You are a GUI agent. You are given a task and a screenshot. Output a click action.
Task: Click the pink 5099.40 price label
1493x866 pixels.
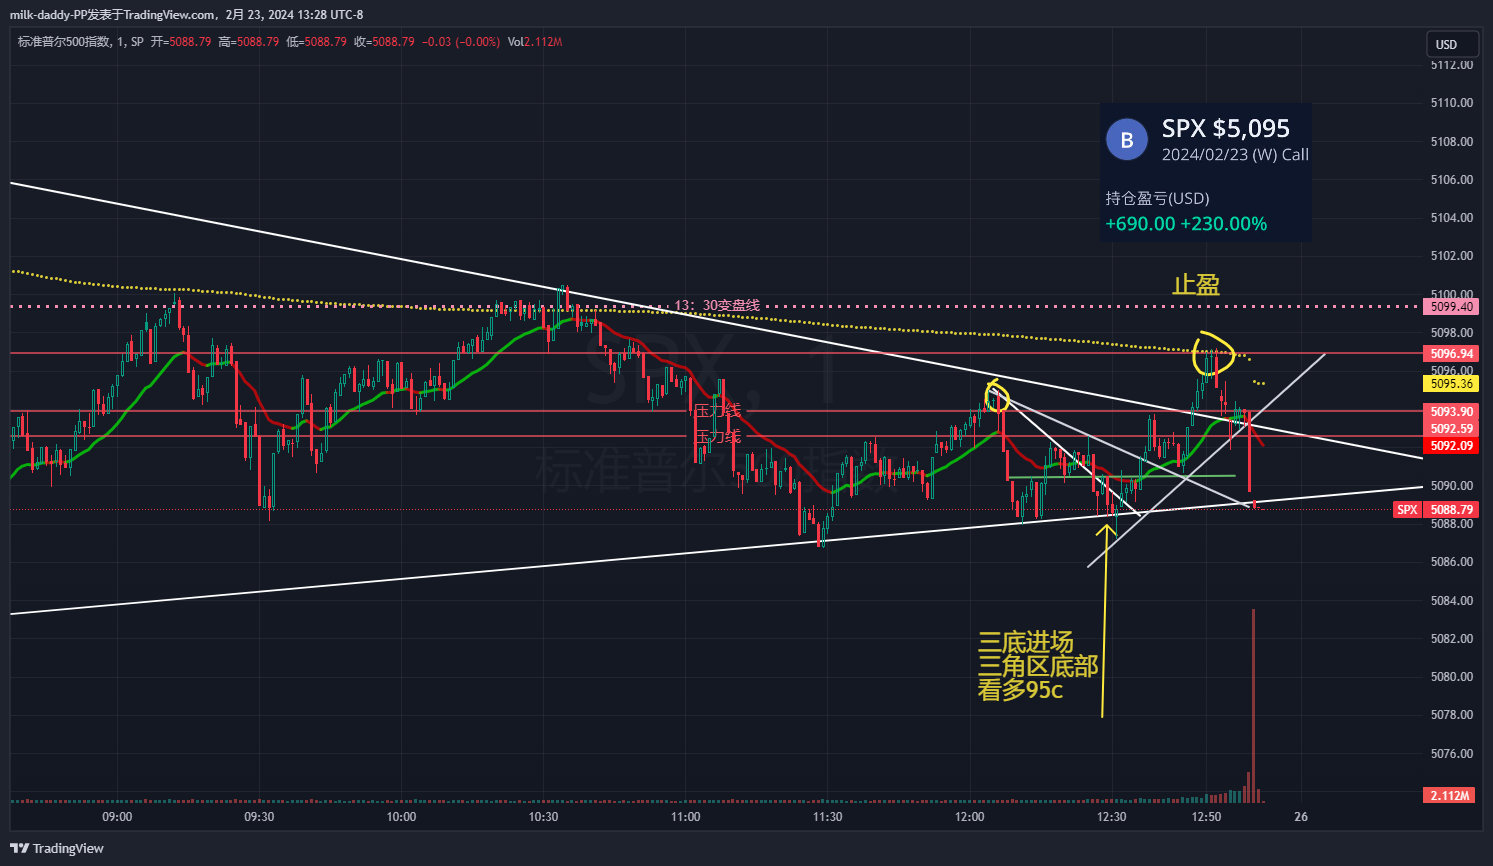tap(1451, 307)
